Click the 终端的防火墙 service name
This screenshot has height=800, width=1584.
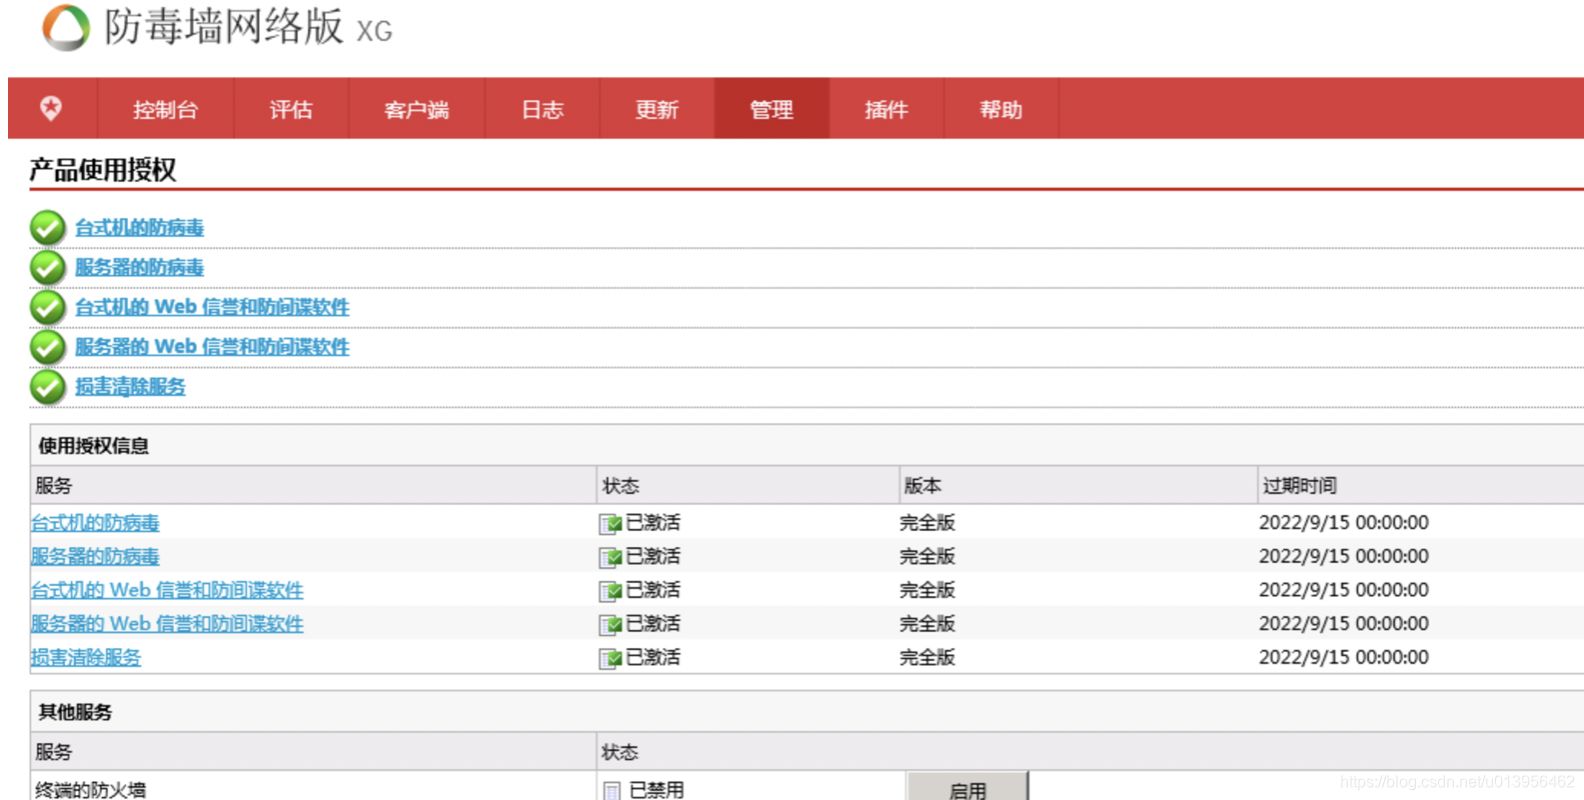point(91,790)
